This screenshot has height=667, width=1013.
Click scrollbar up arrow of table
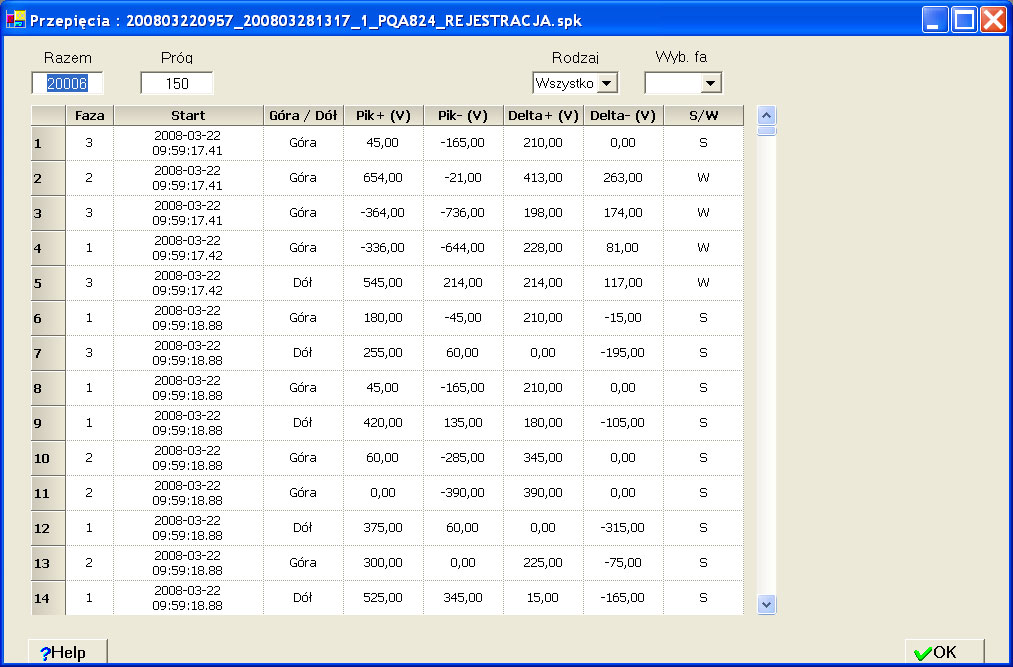767,114
